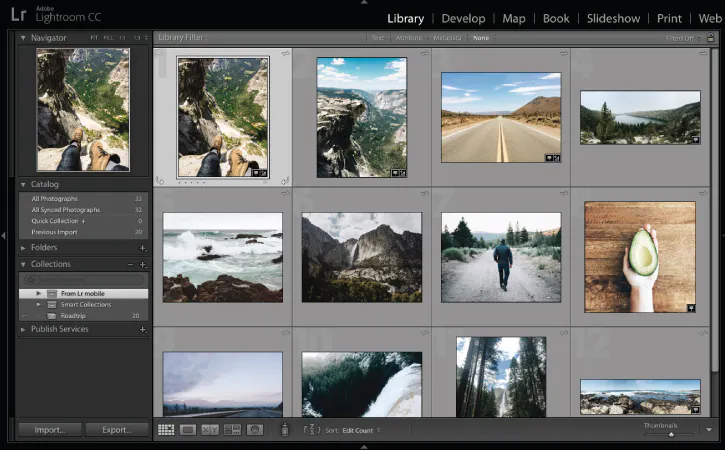Click develop adjustments badge on desert road photo
The width and height of the screenshot is (725, 450).
(557, 158)
